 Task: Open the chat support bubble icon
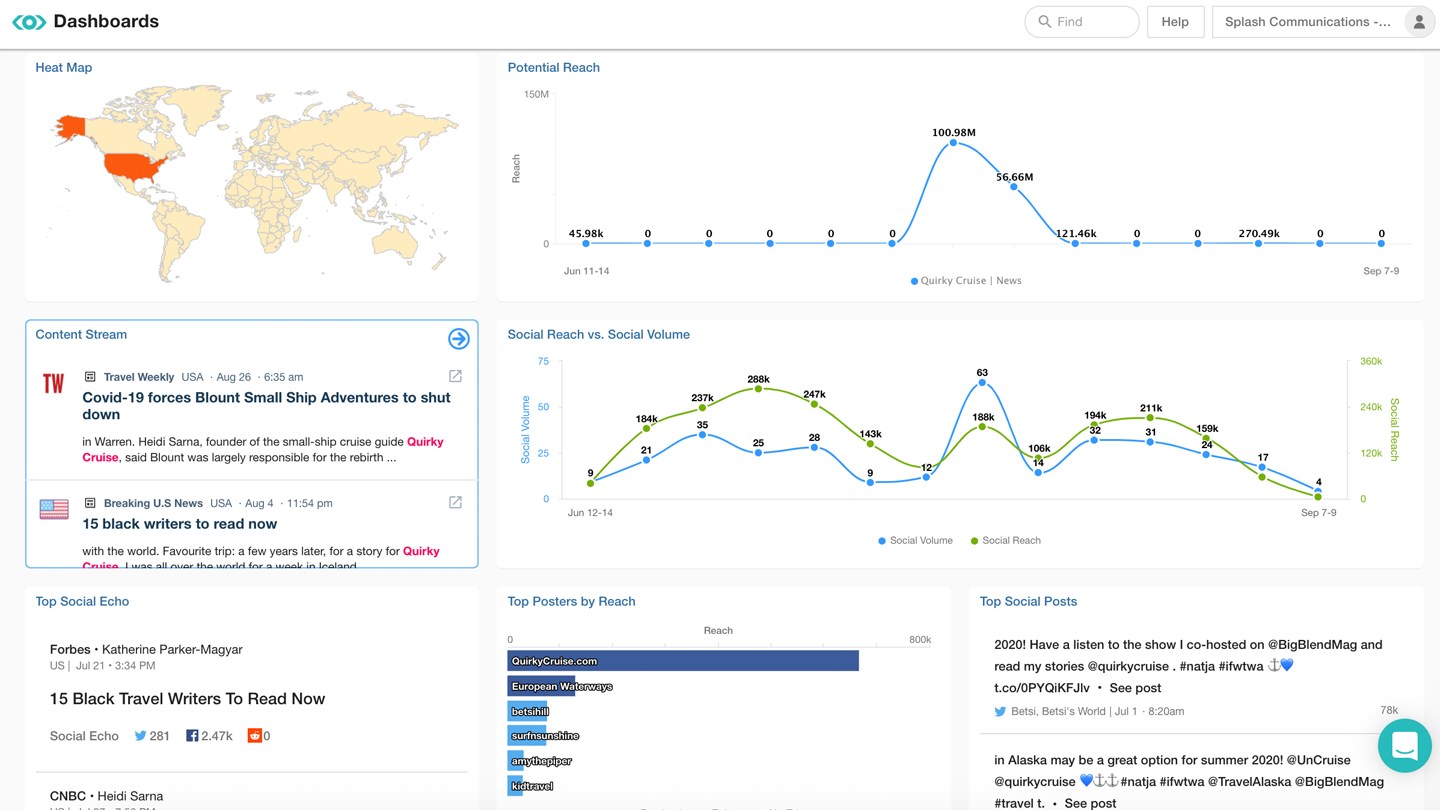pyautogui.click(x=1404, y=746)
